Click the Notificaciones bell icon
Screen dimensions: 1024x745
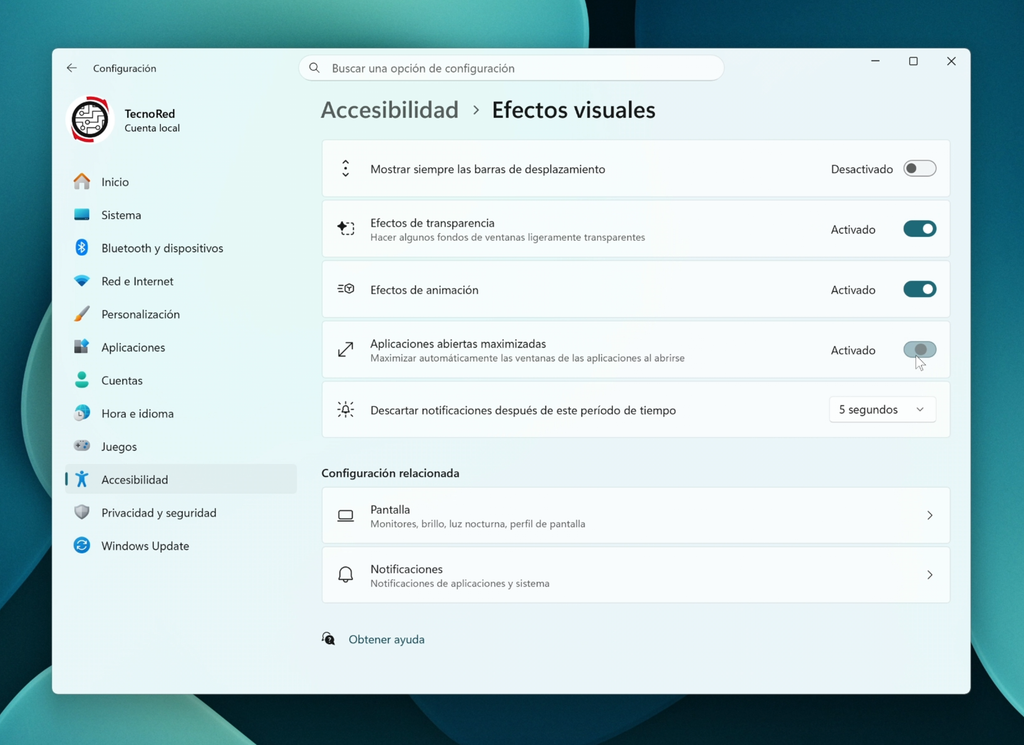[345, 575]
